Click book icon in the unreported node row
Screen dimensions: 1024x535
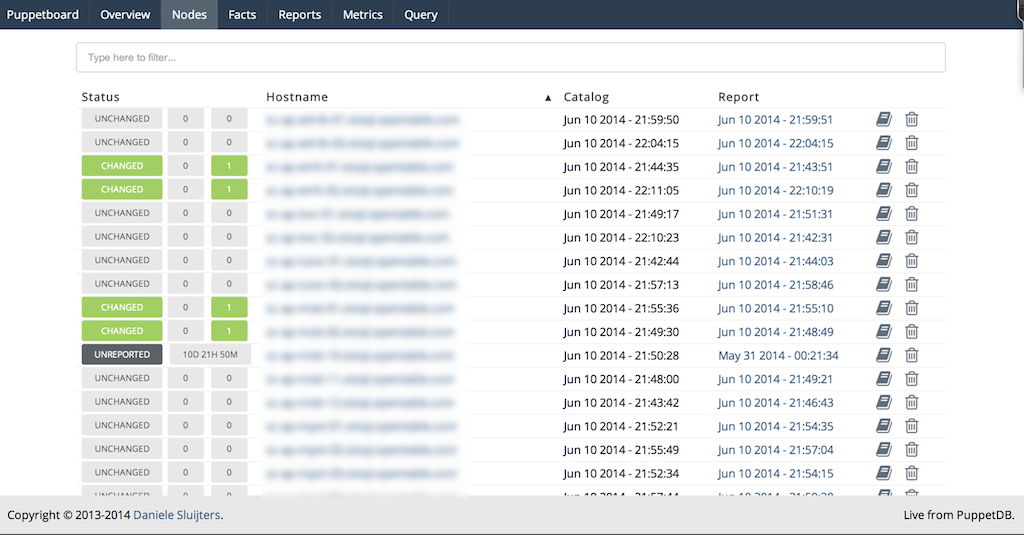click(x=883, y=355)
